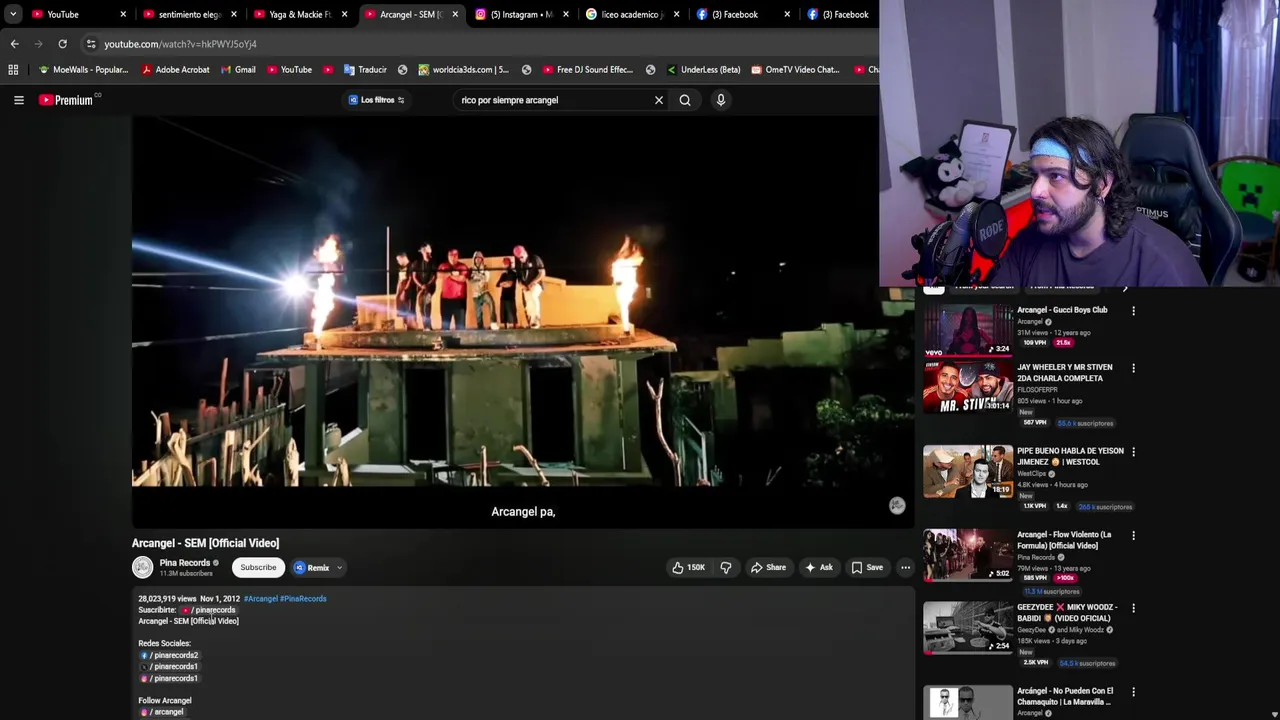Switch to the 'Yaga & Mackie' tab
The image size is (1280, 720).
300,14
